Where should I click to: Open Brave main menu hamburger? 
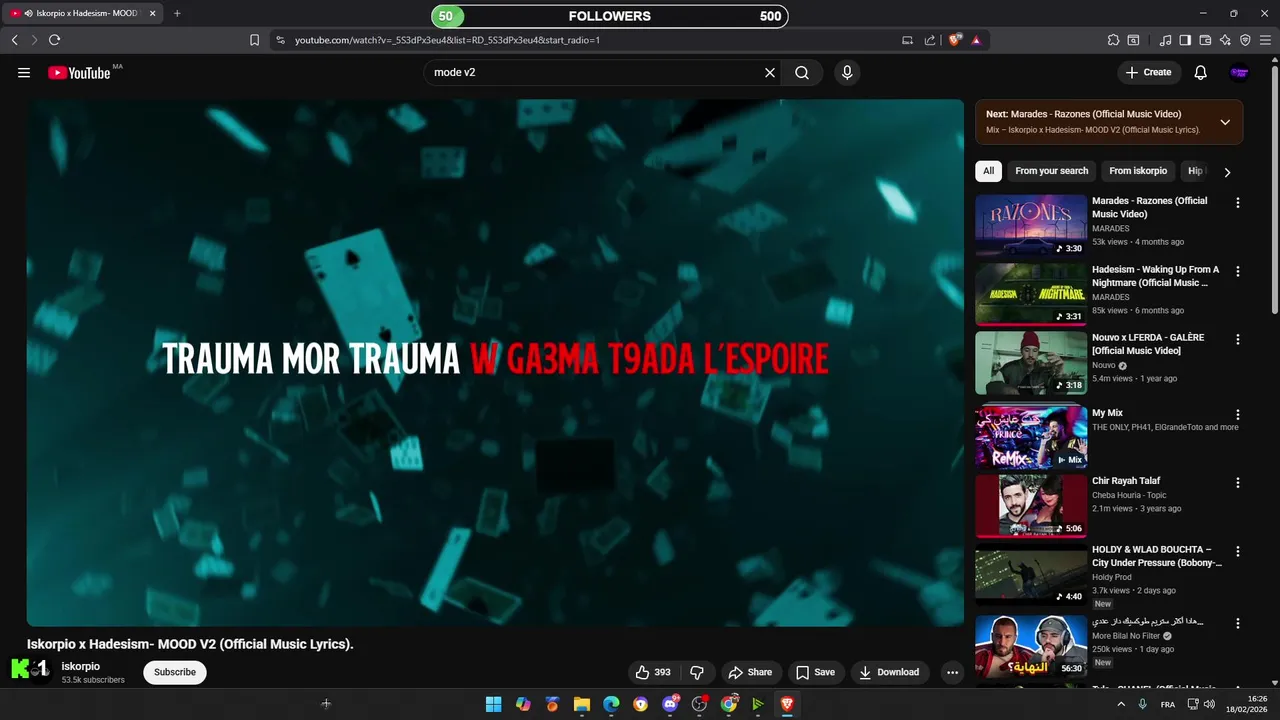pos(1266,40)
